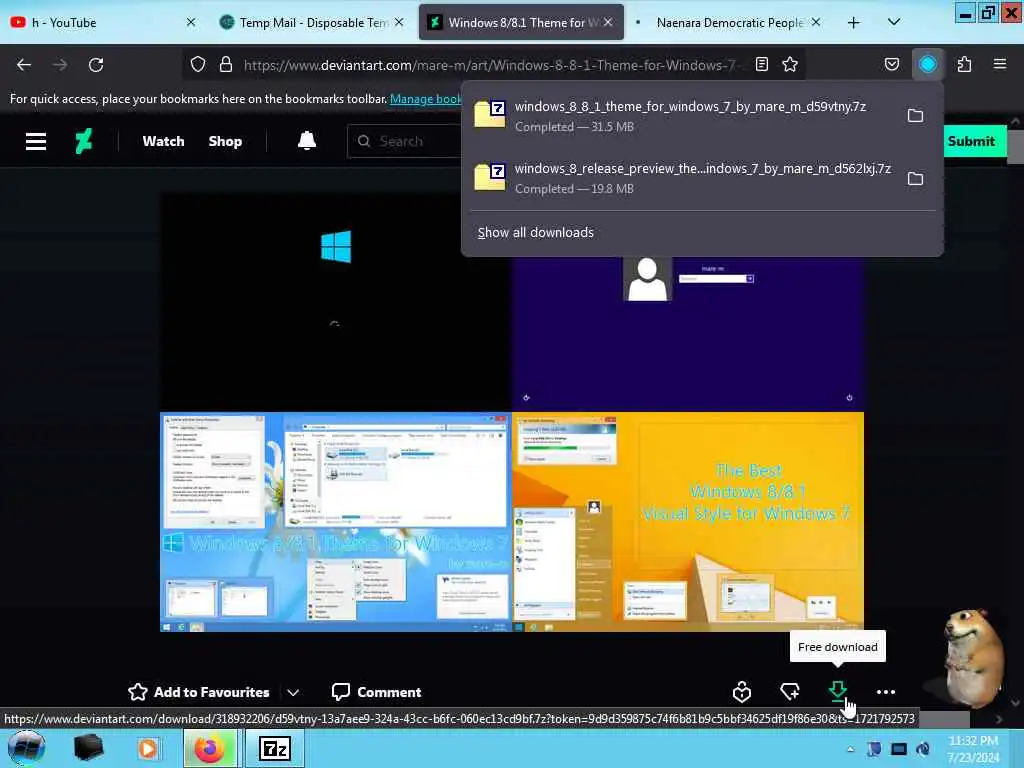Open the three-dots more options menu

coord(886,692)
